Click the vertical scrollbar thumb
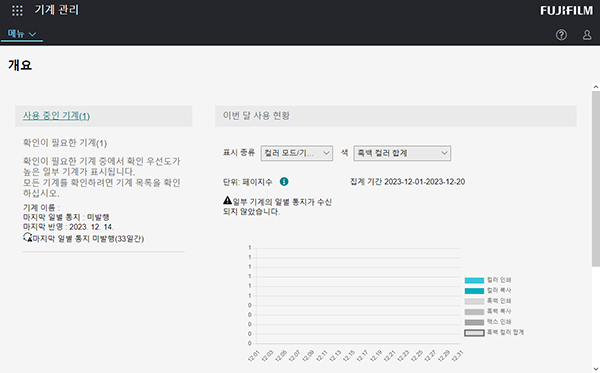Screen dimensions: 600x373 click(x=596, y=179)
